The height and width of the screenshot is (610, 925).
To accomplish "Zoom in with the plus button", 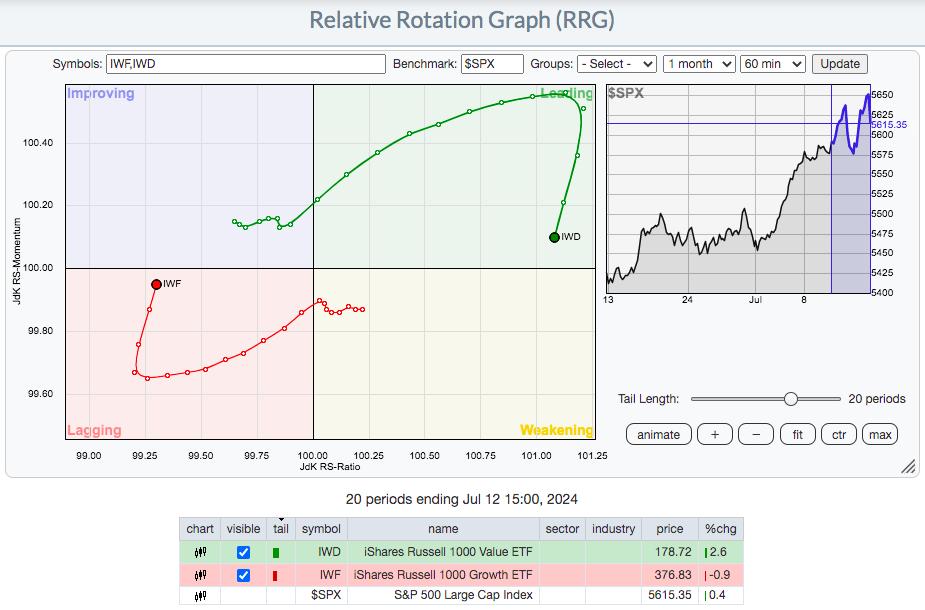I will [714, 434].
